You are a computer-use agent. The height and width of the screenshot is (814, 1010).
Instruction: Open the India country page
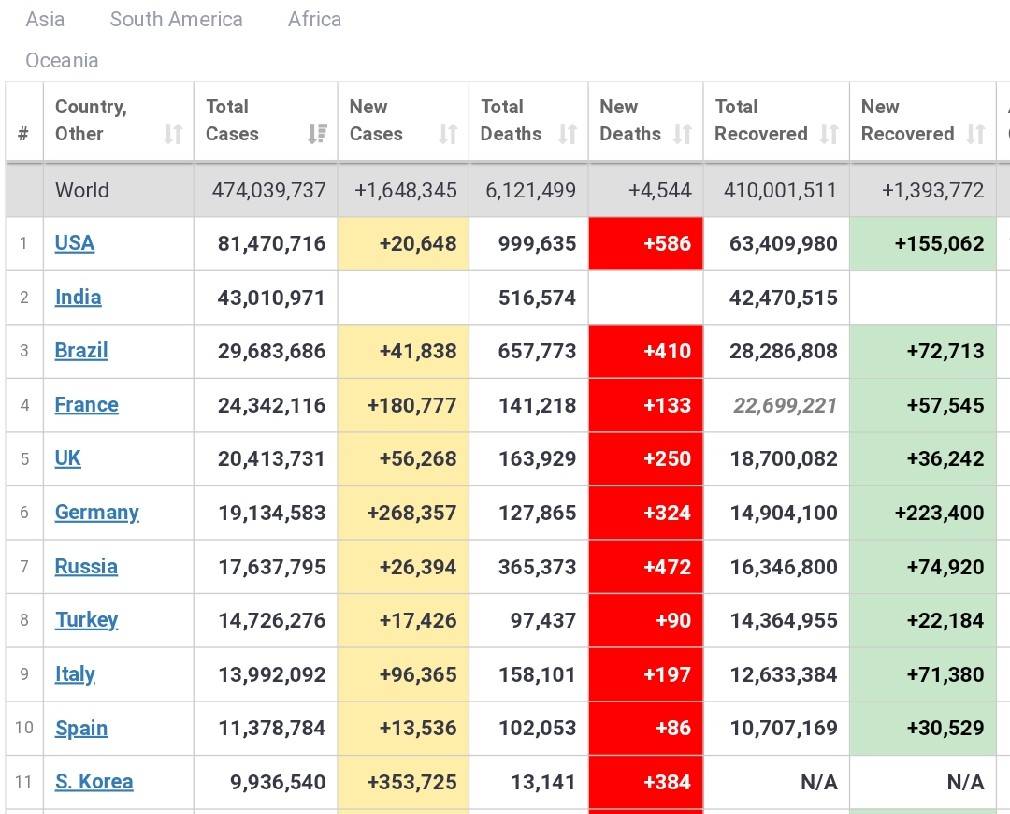pos(78,297)
